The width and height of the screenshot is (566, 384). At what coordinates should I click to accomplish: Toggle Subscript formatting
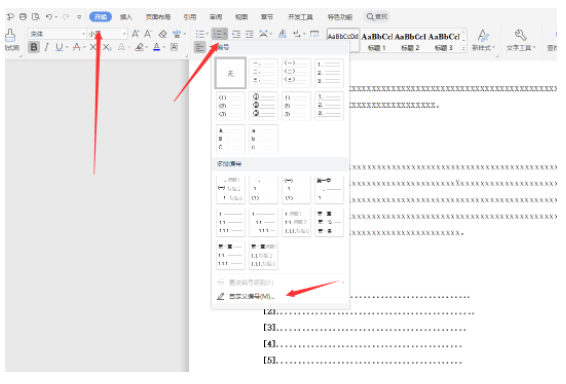tap(107, 47)
